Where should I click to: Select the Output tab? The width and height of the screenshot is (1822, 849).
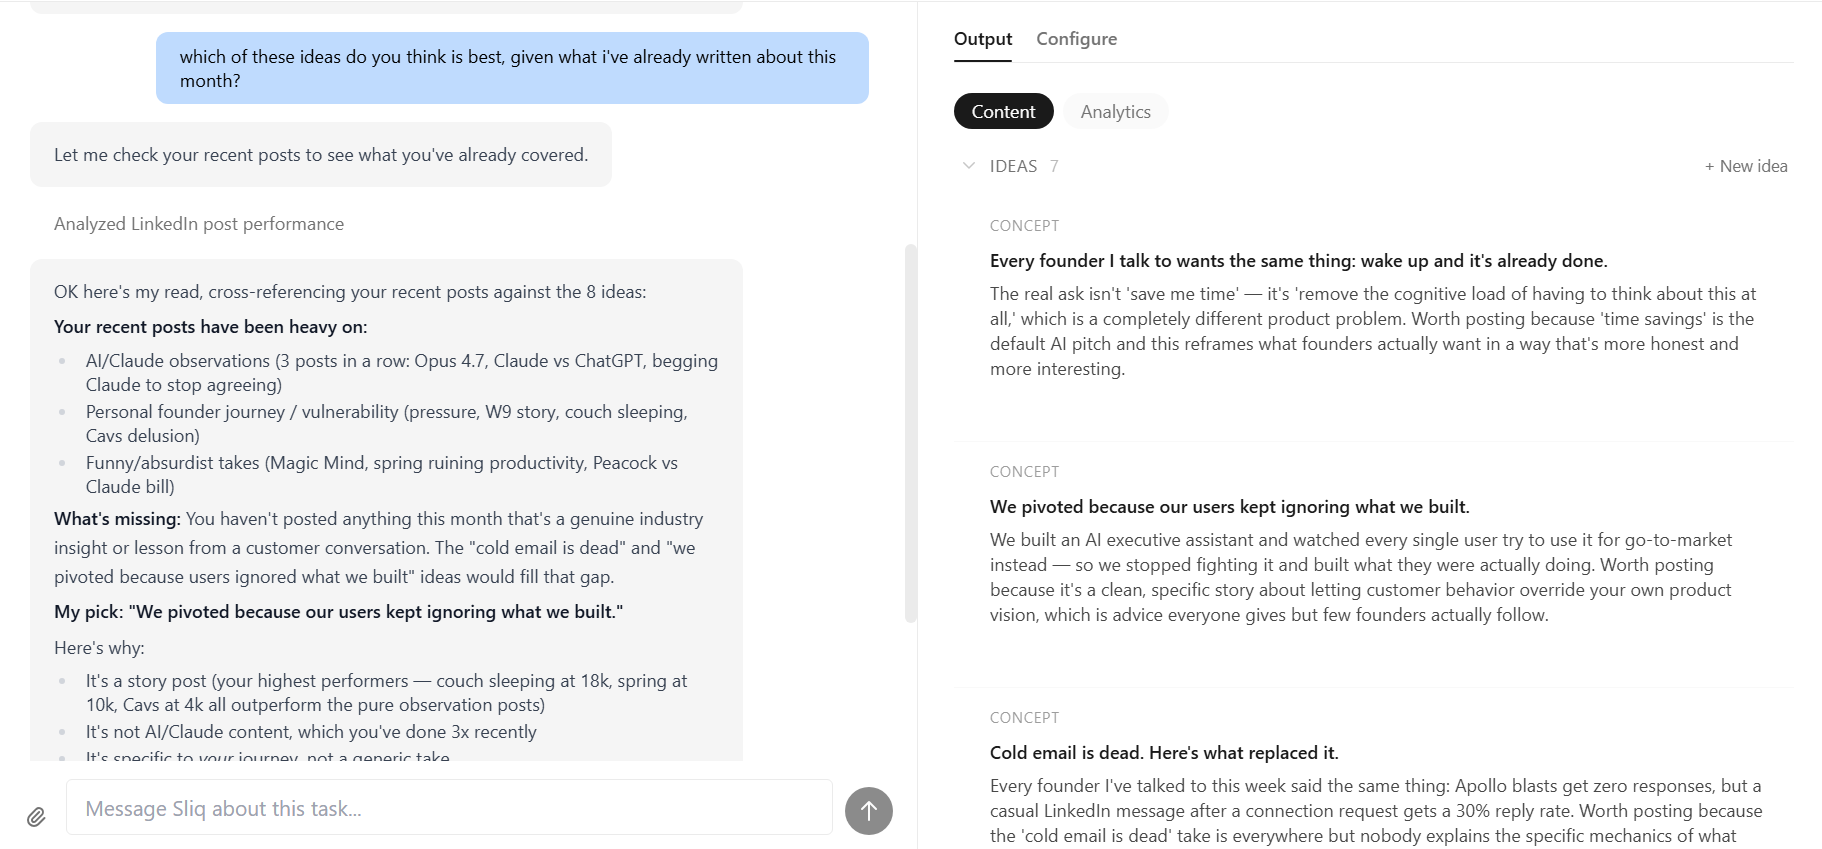[982, 39]
